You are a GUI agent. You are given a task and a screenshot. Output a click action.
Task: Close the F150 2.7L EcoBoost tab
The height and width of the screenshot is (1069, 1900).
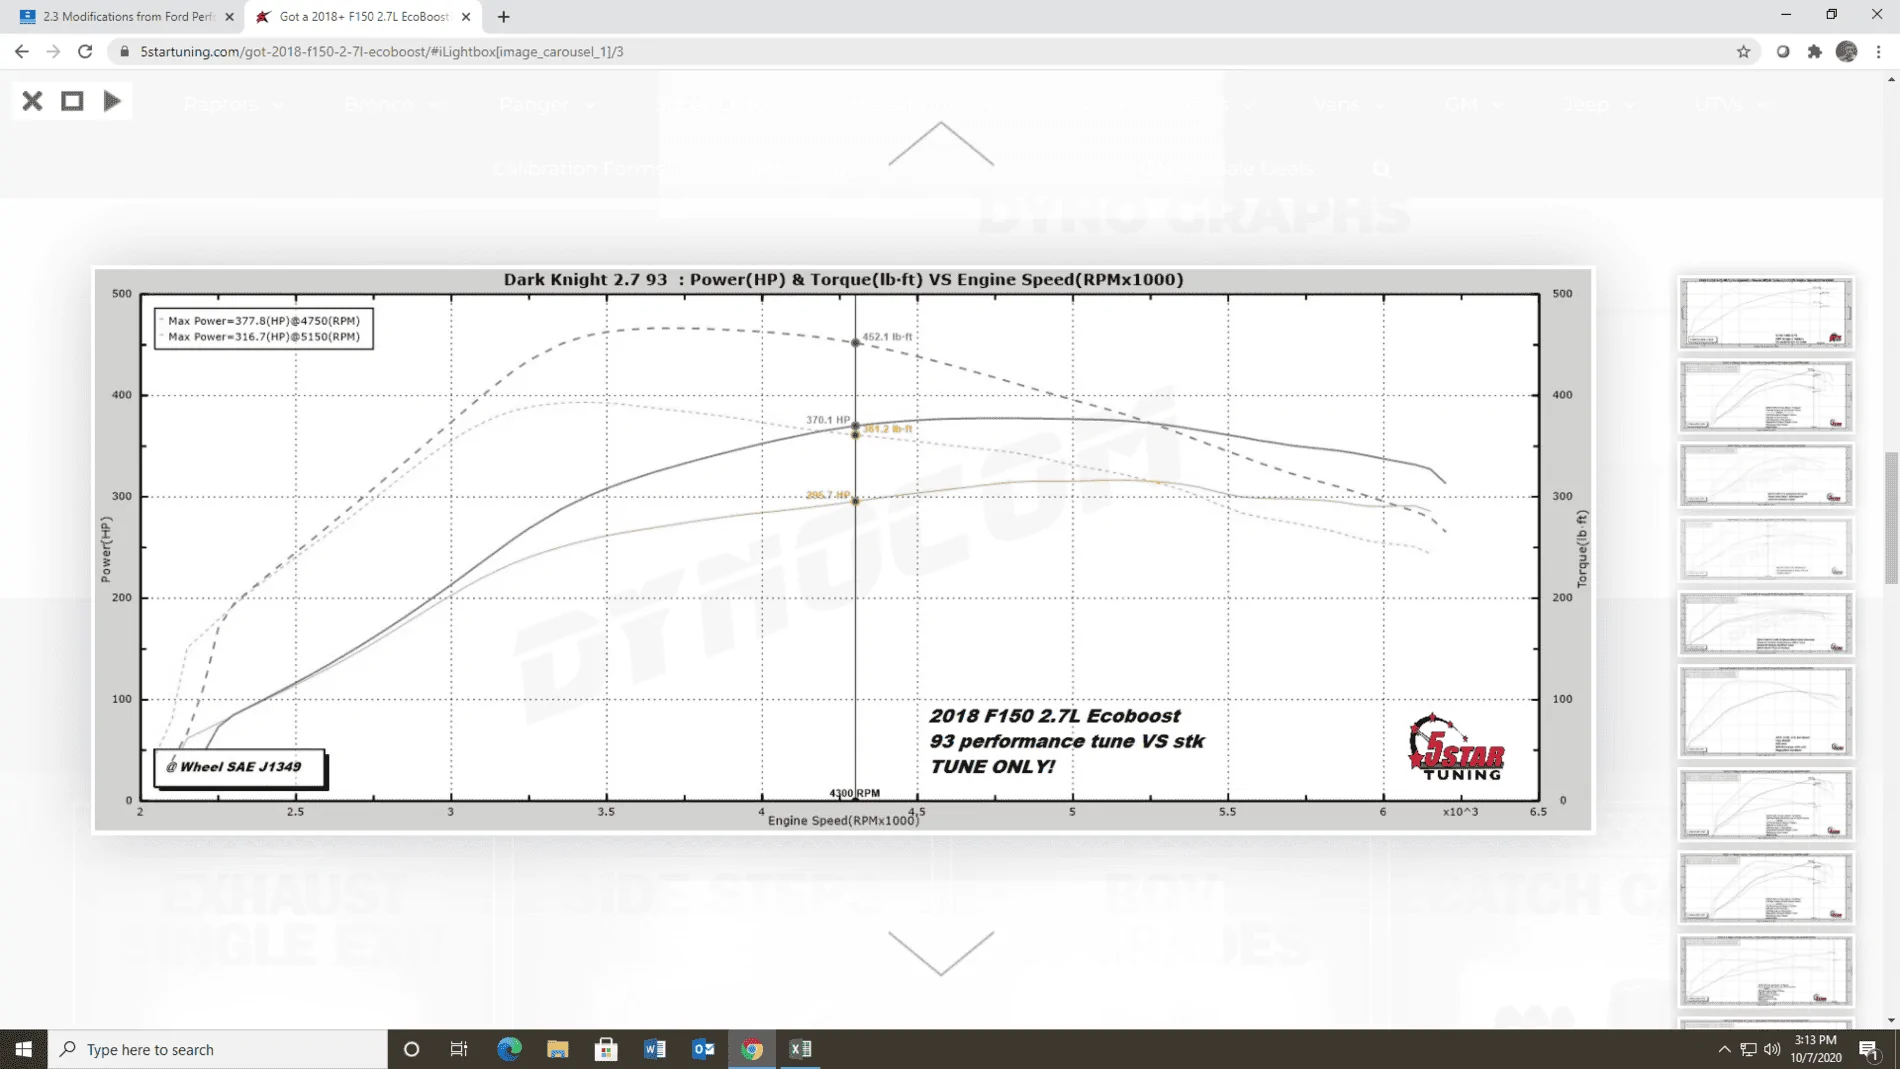(x=466, y=17)
